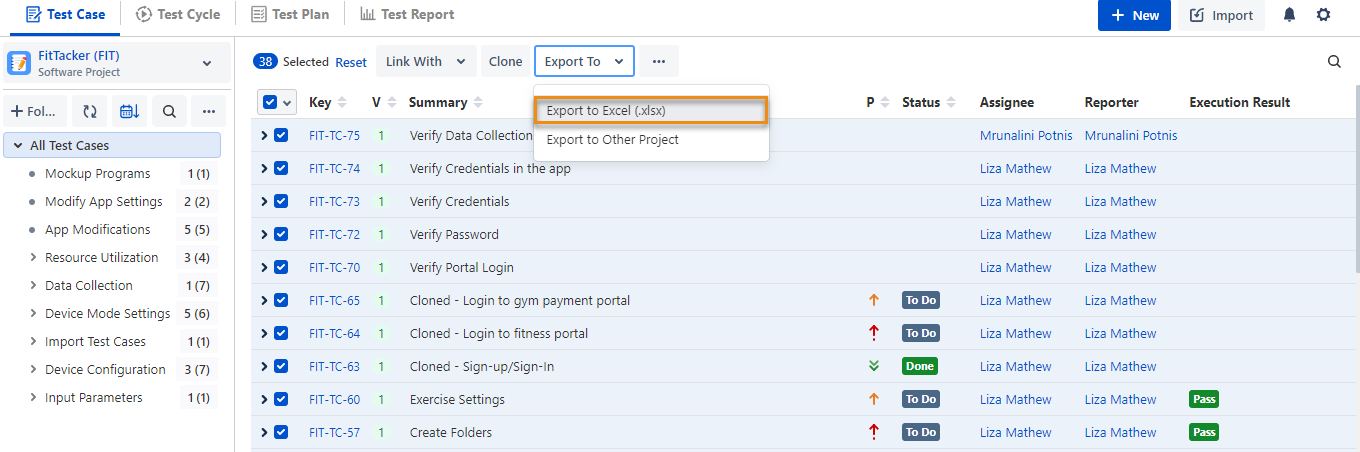
Task: Toggle the select-all header checkbox
Action: pos(271,102)
